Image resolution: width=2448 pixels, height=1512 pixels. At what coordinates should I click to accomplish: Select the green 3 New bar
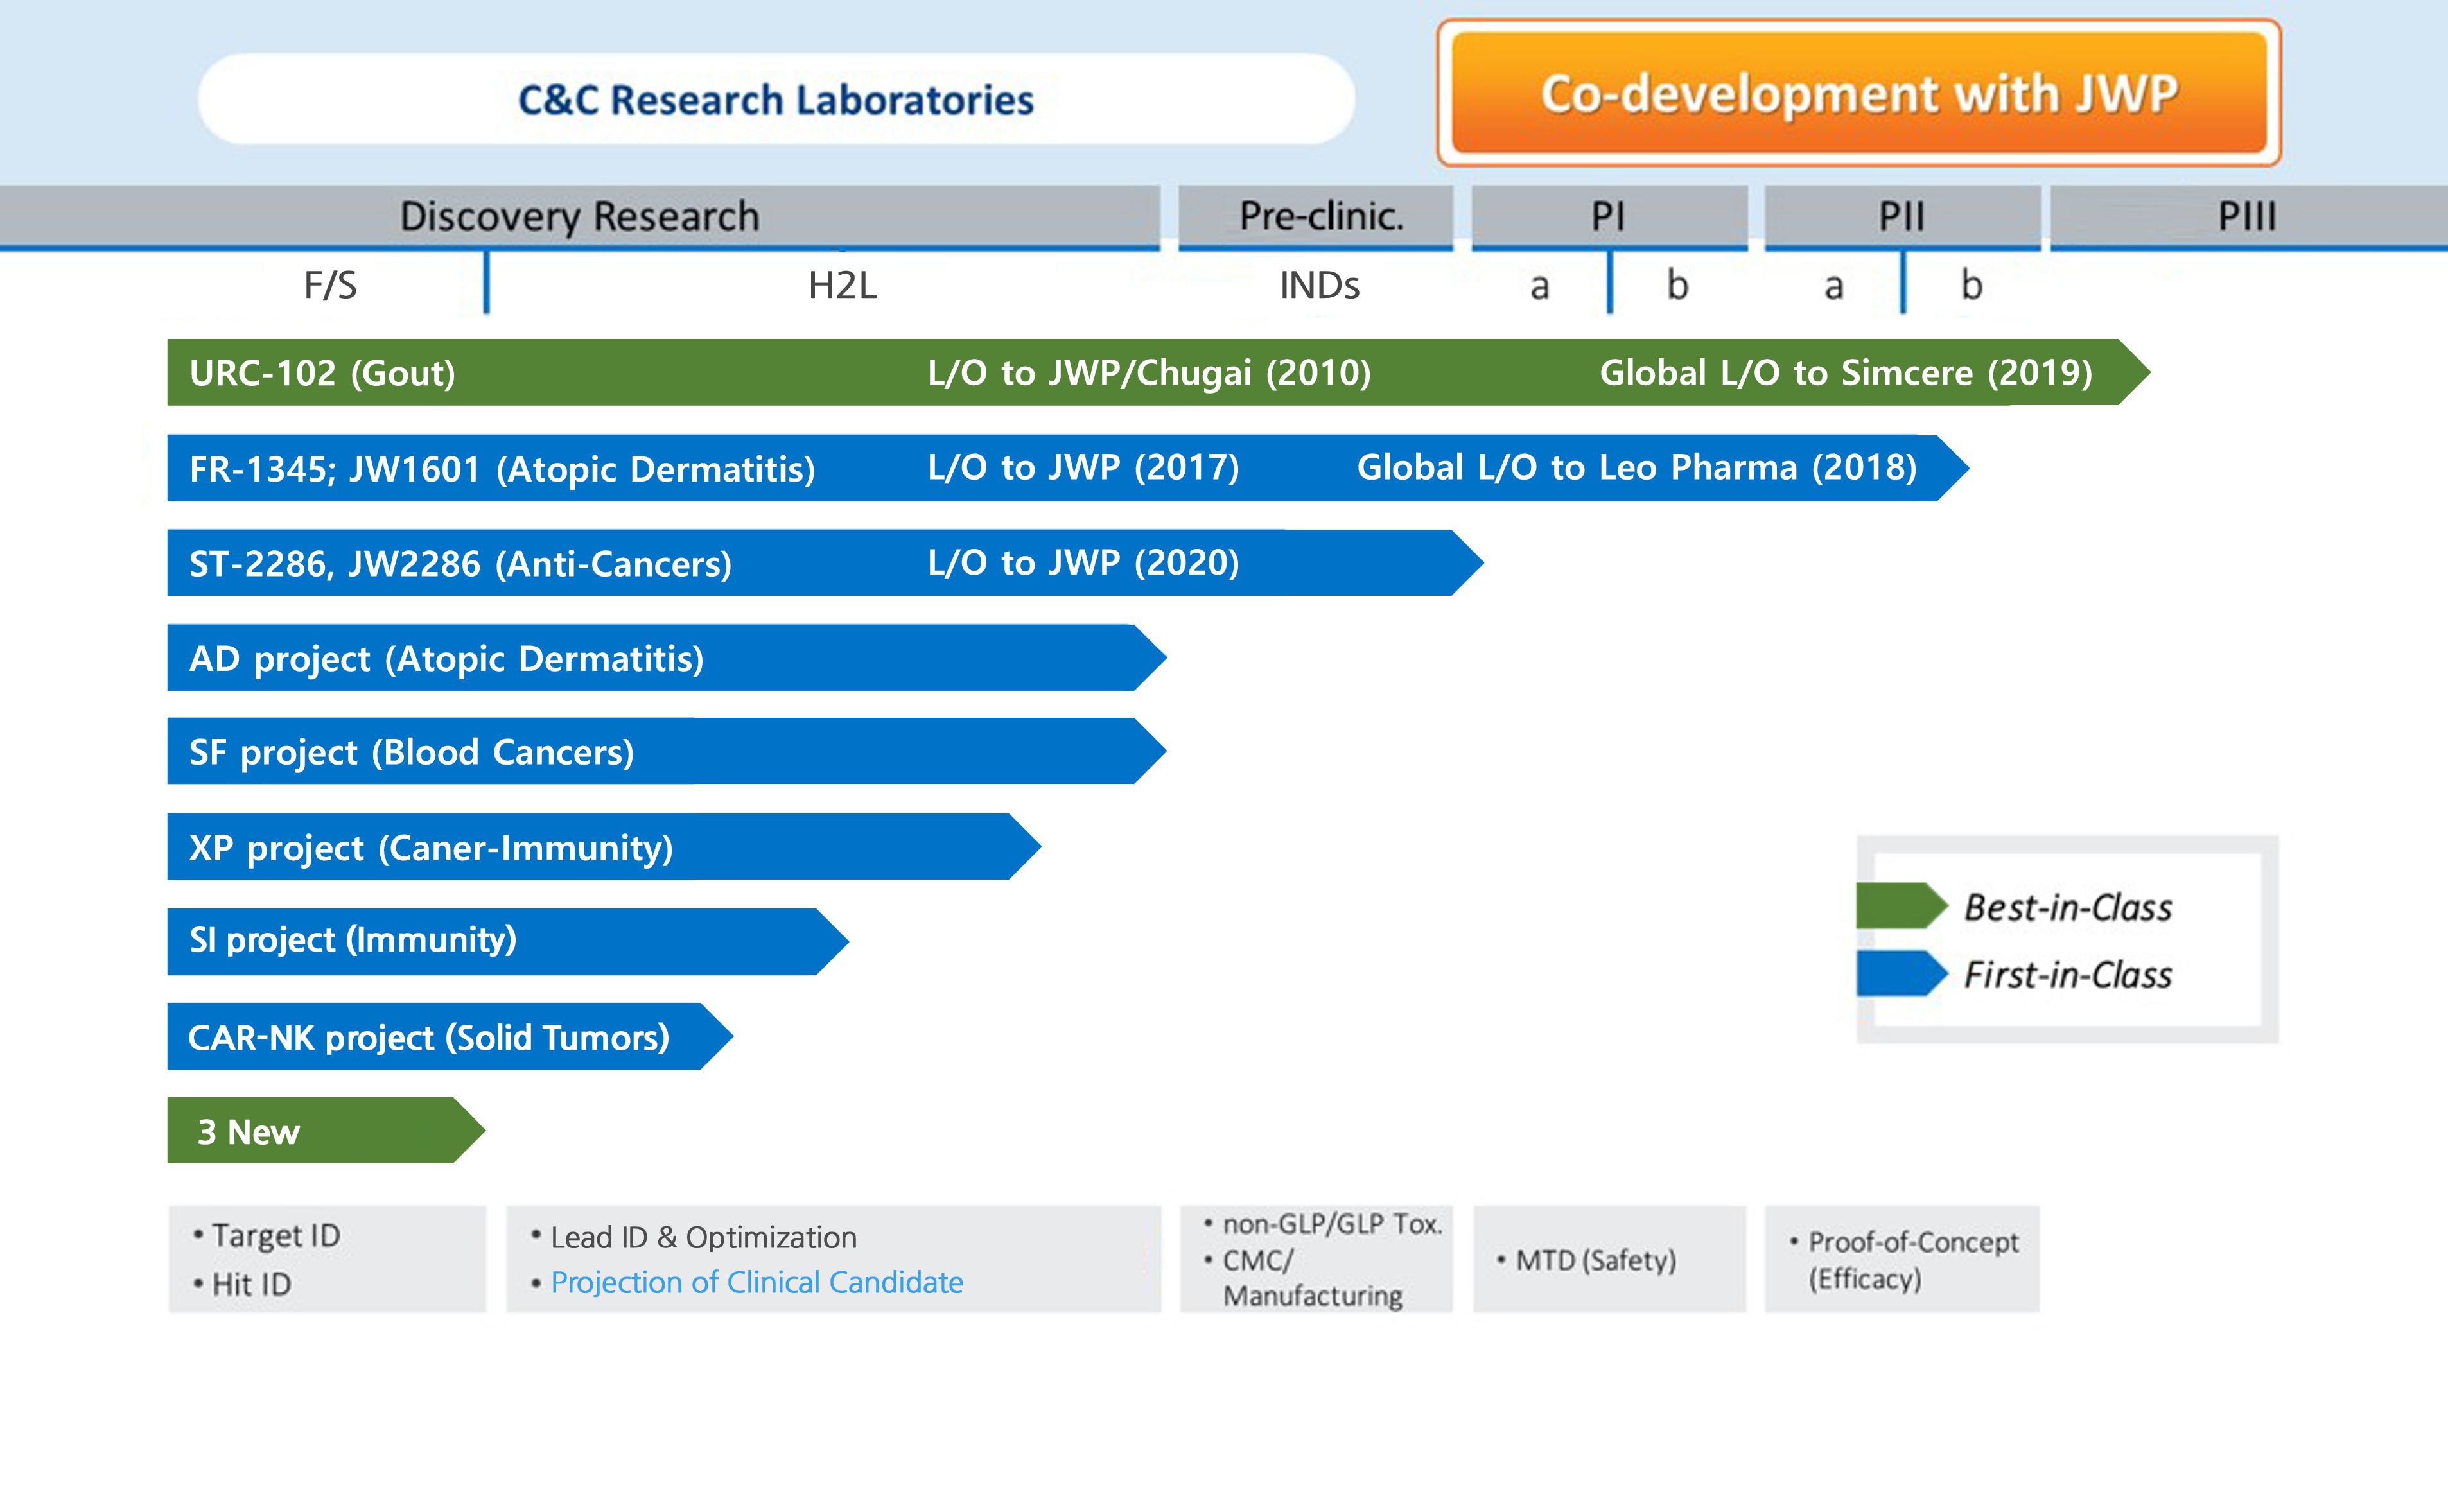click(326, 1130)
